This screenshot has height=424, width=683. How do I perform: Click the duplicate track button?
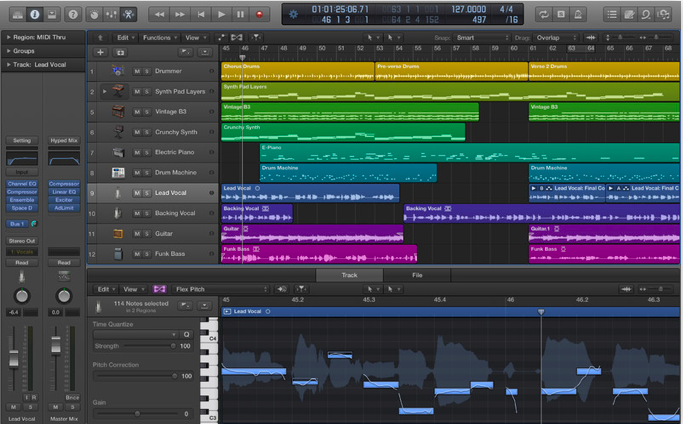pyautogui.click(x=120, y=52)
